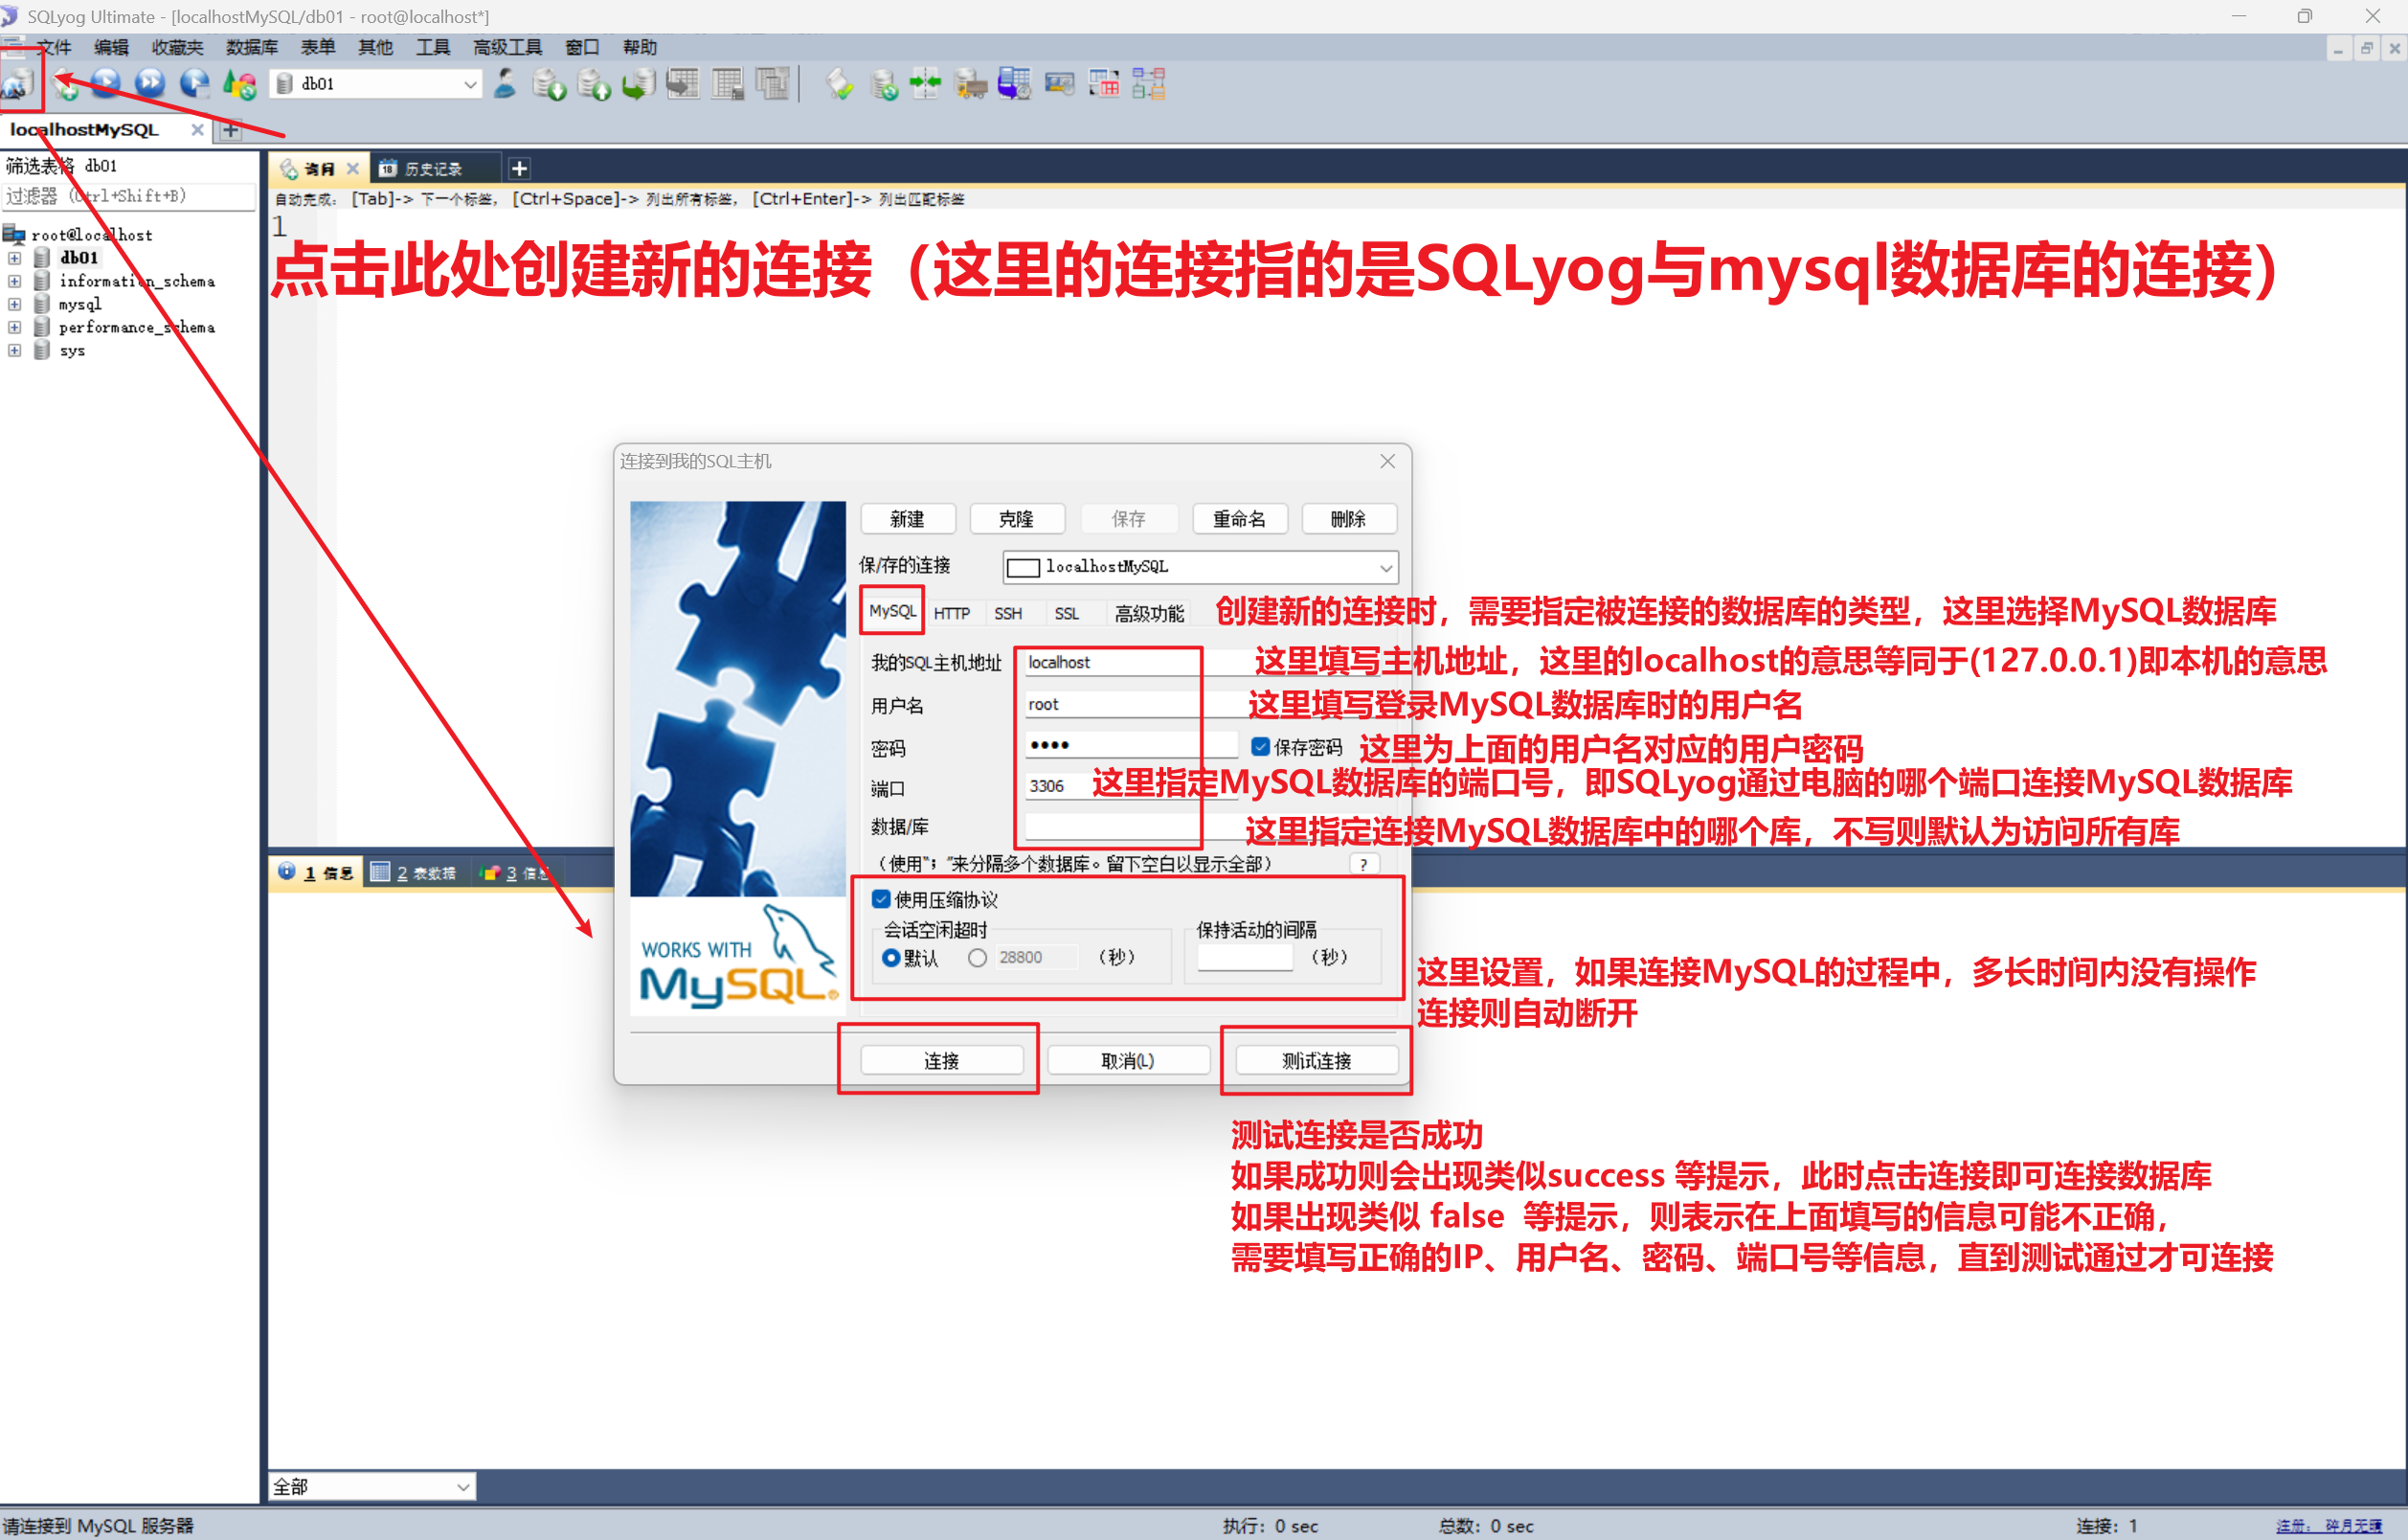The height and width of the screenshot is (1540, 2408).
Task: Click the table with calculator toolbar icon
Action: pyautogui.click(x=727, y=84)
